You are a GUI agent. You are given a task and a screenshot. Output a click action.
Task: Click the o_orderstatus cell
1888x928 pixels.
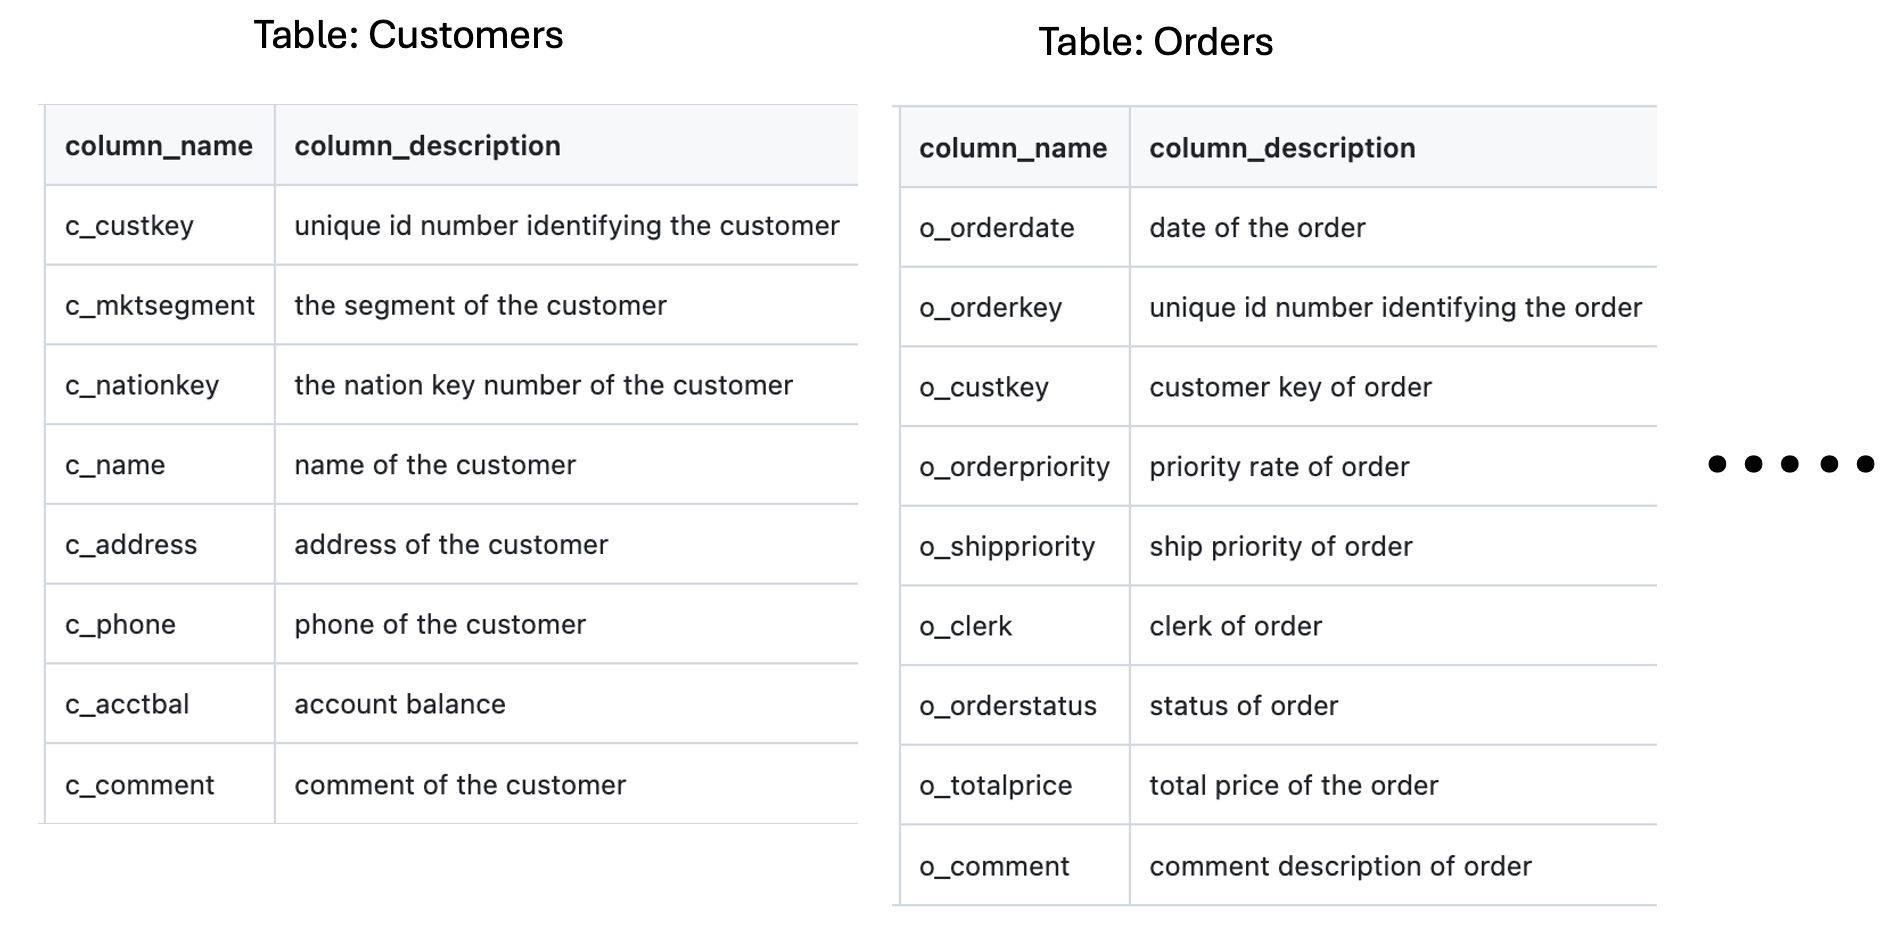1007,706
